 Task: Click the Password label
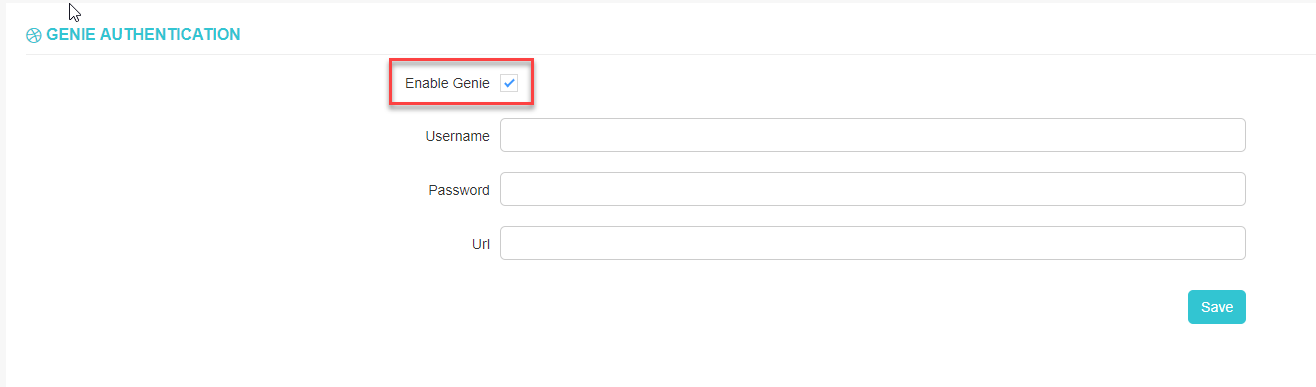click(459, 190)
